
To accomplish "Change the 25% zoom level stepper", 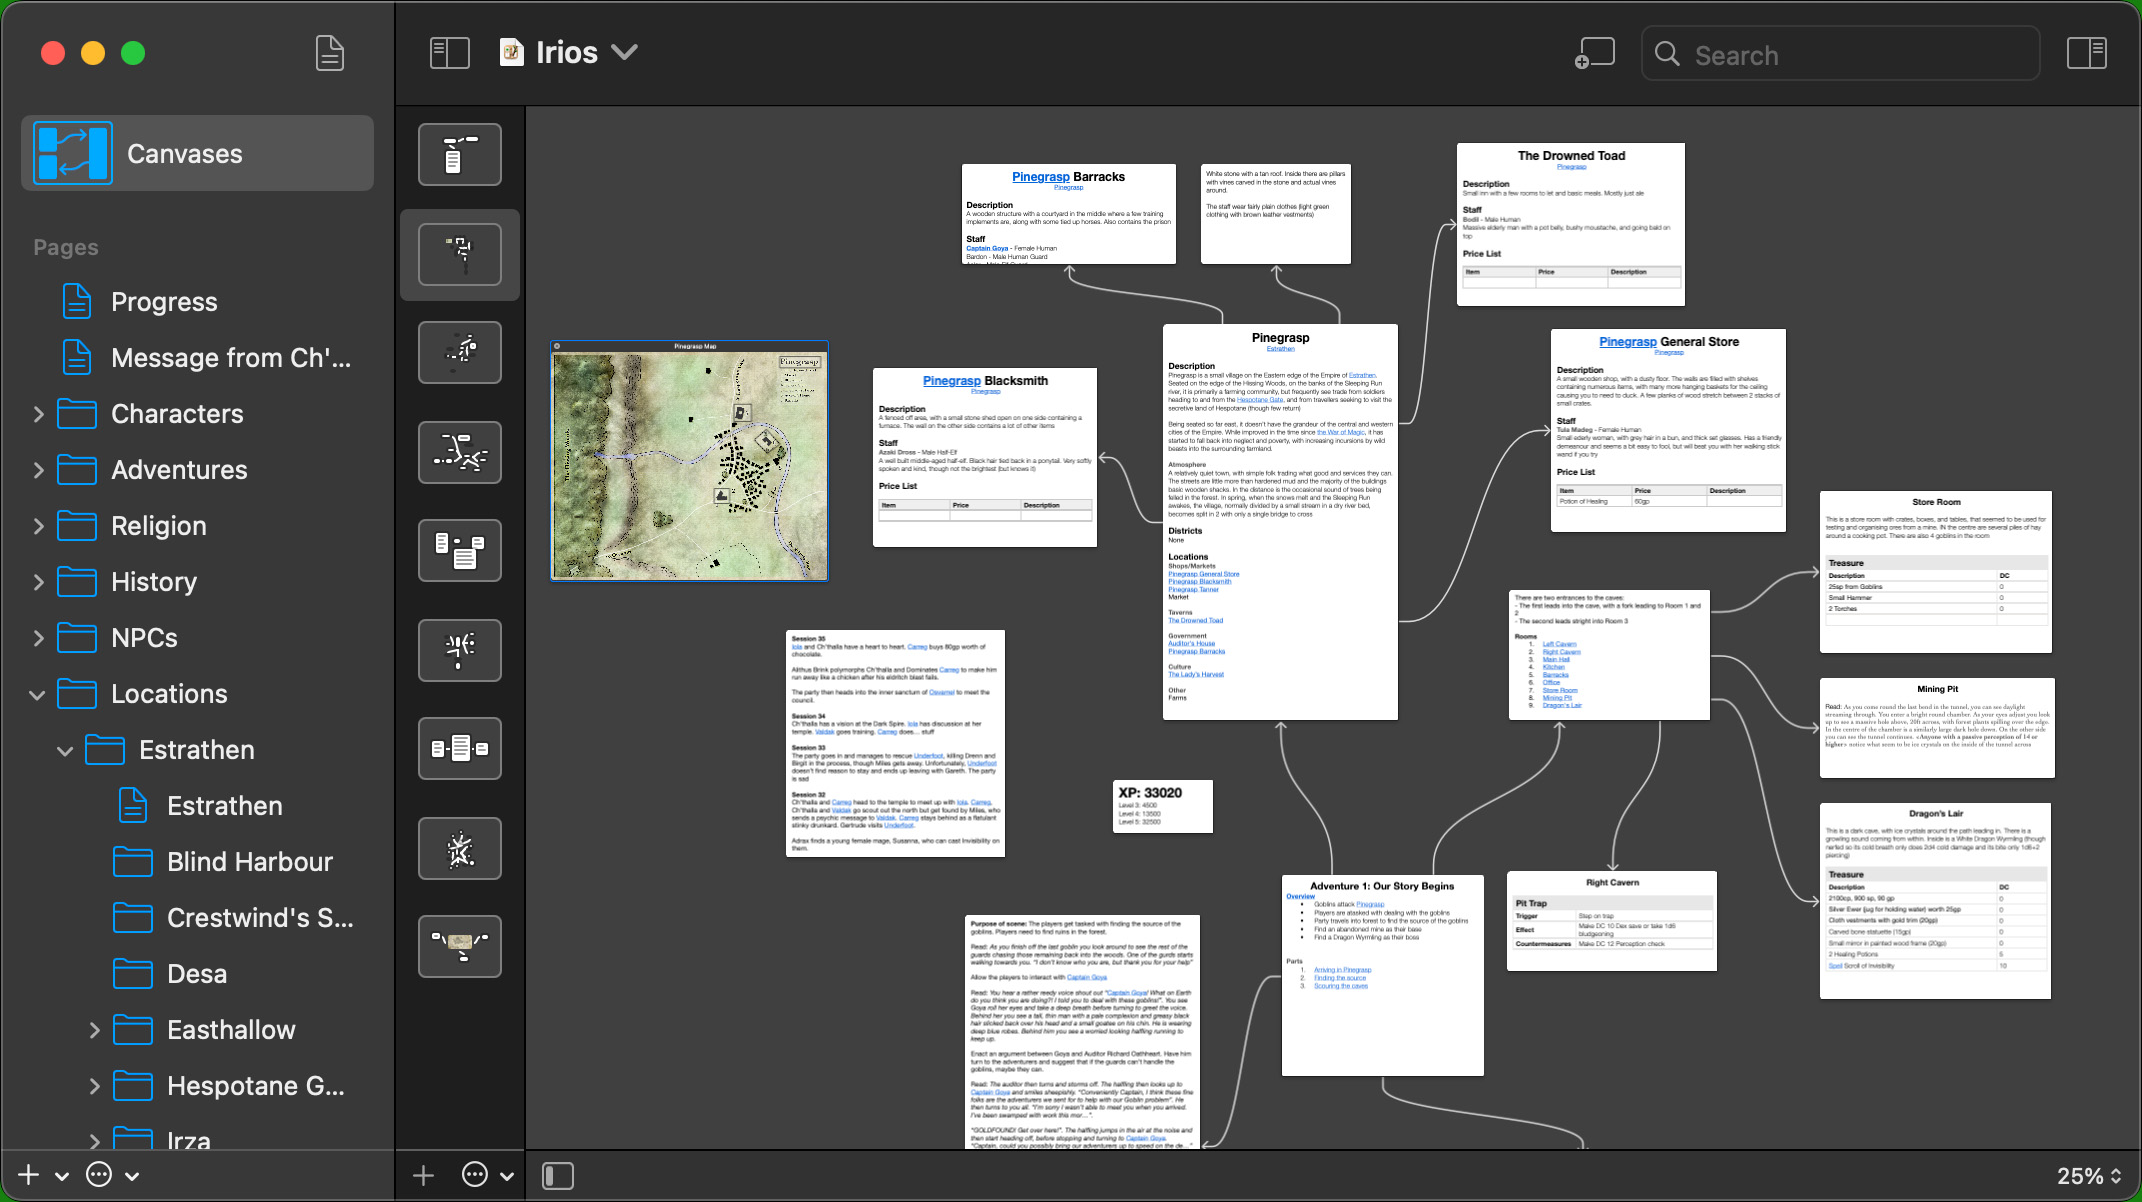I will (x=2116, y=1176).
